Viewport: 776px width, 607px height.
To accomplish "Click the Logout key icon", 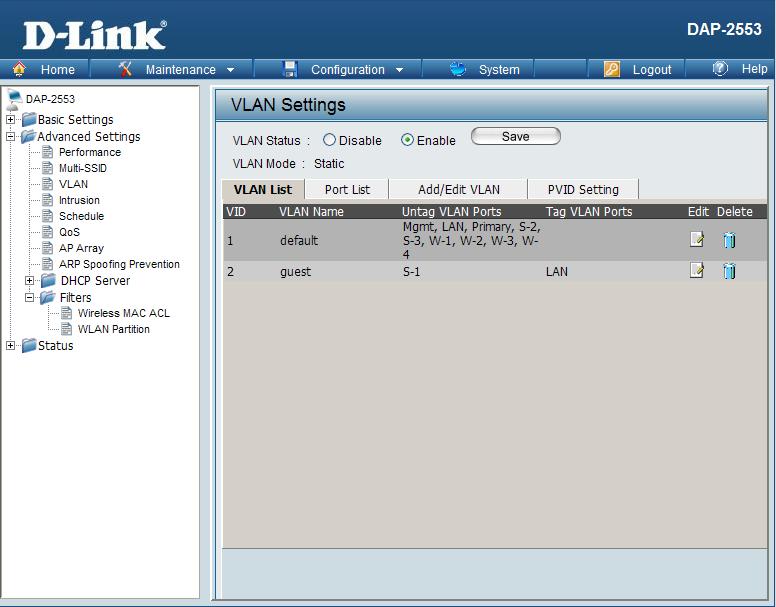I will tap(612, 69).
